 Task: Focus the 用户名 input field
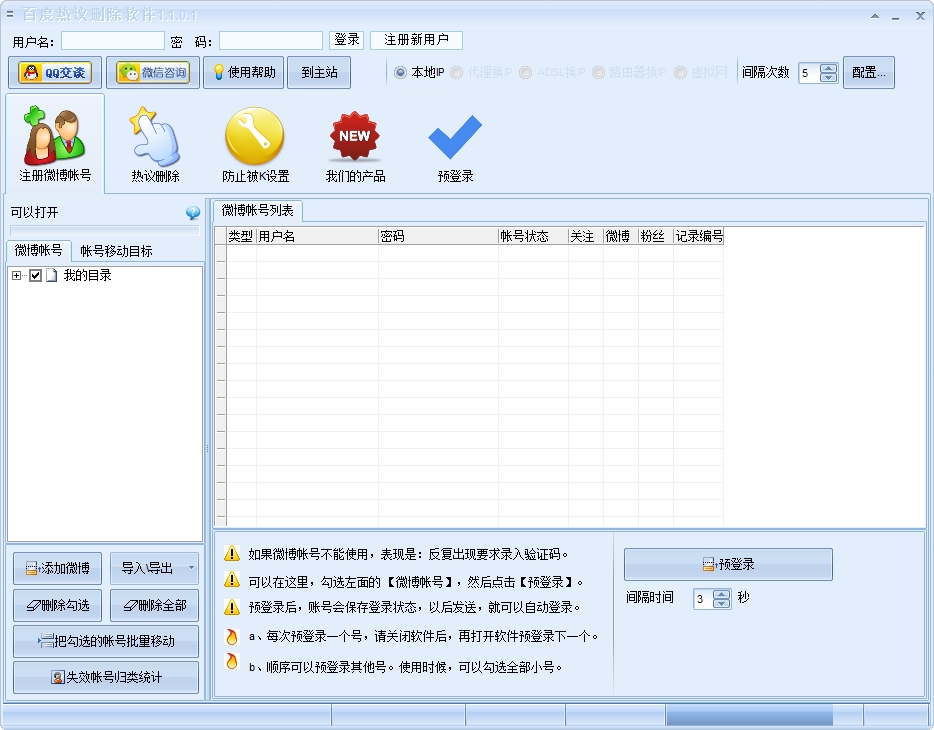click(113, 40)
